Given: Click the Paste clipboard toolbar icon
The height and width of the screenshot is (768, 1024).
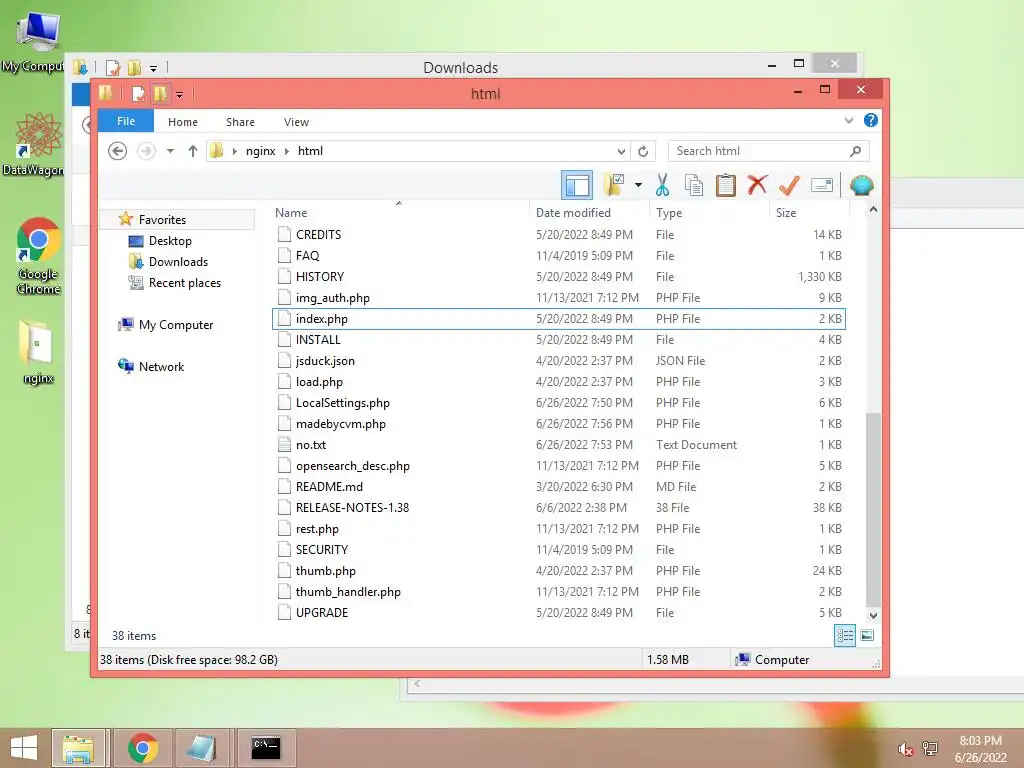Looking at the screenshot, I should click(726, 185).
